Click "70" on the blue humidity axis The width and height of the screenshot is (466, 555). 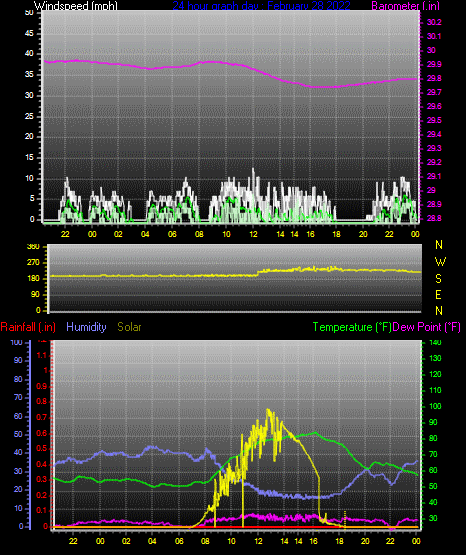18,397
